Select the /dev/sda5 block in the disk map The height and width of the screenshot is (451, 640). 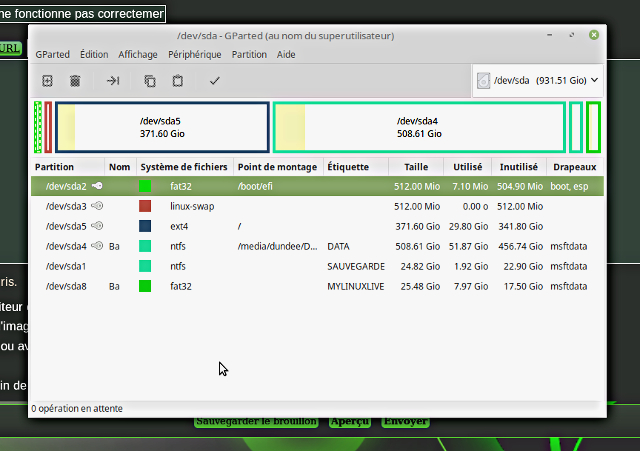click(x=162, y=126)
